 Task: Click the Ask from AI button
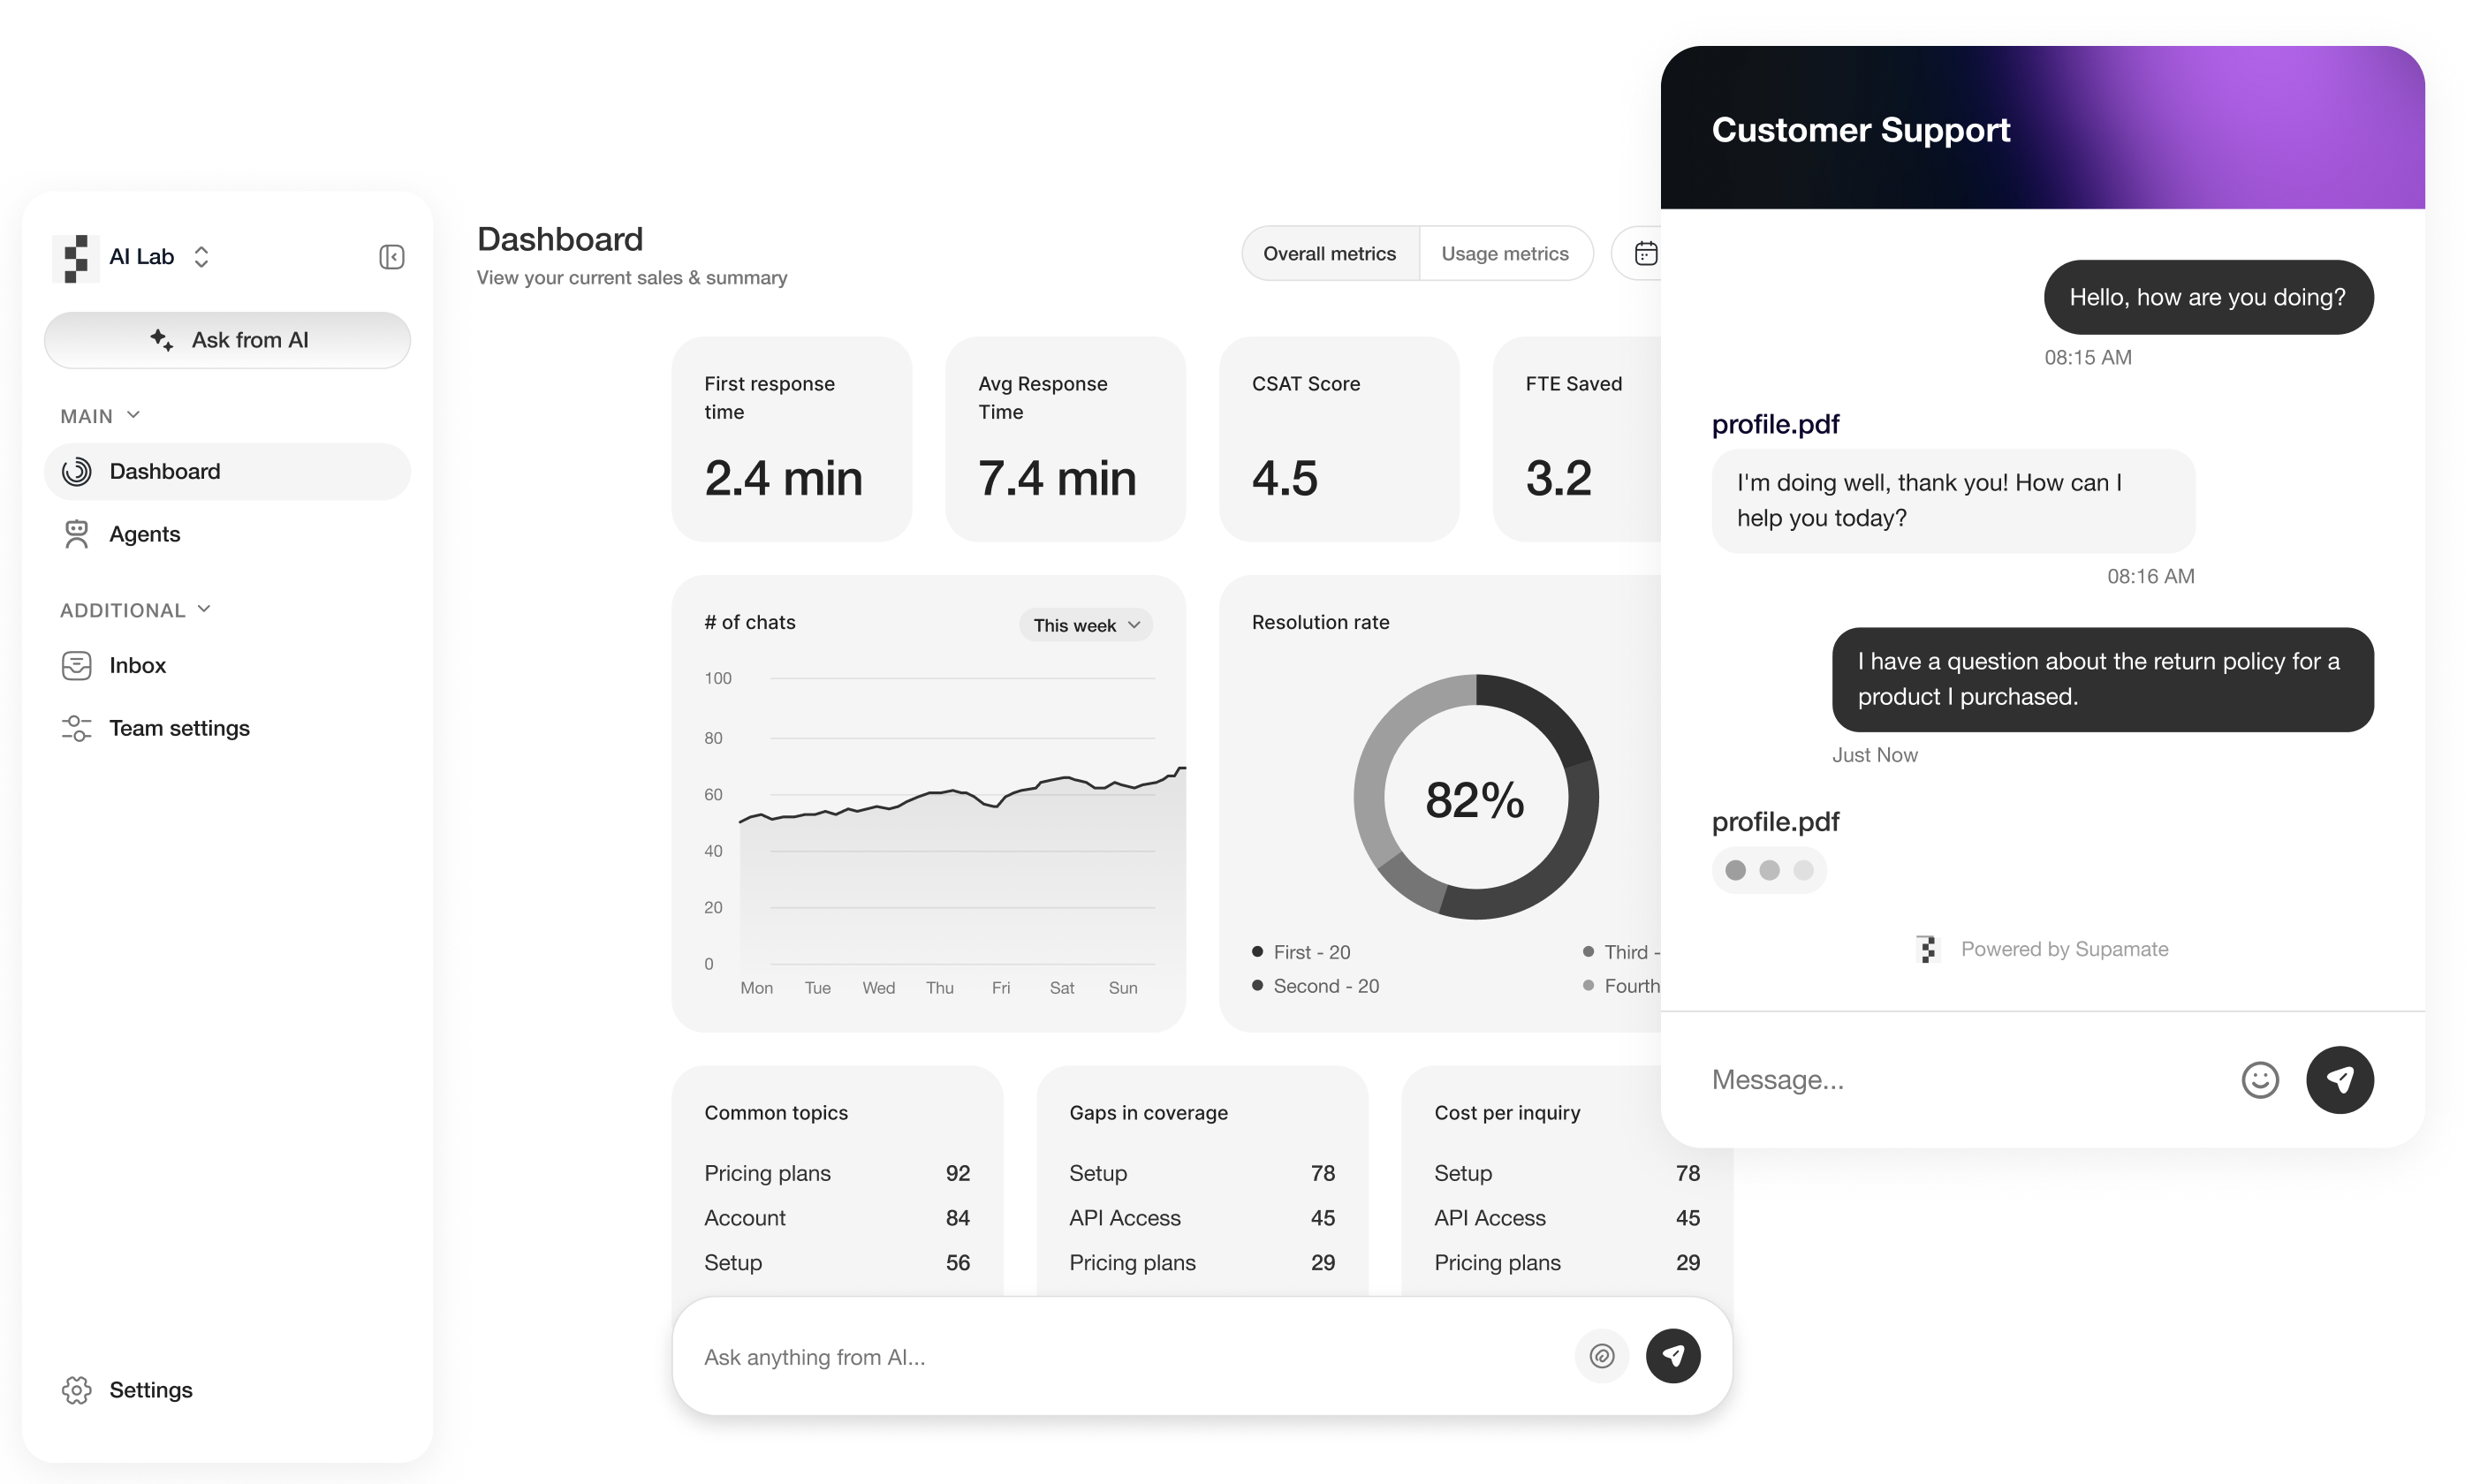click(227, 340)
